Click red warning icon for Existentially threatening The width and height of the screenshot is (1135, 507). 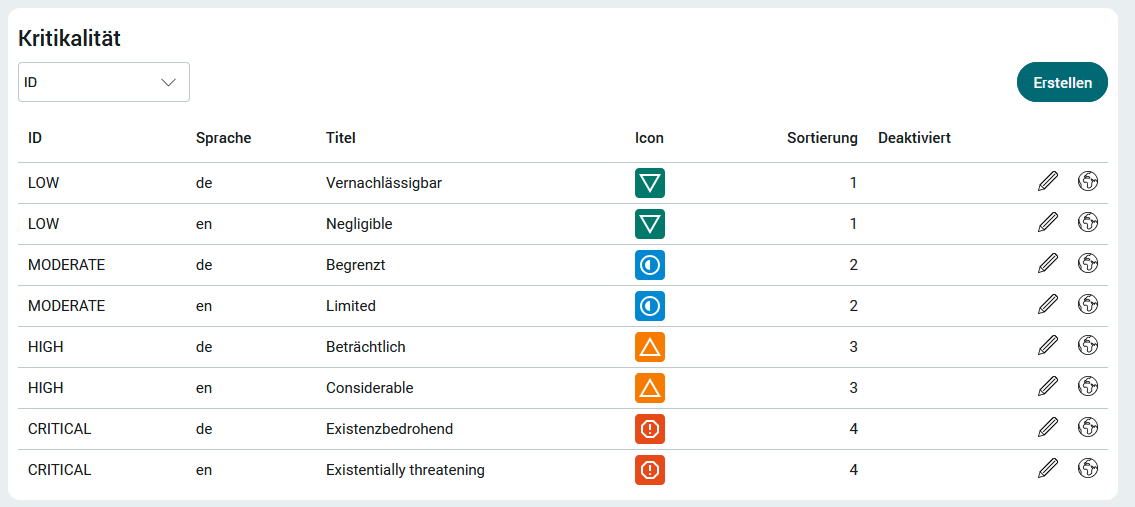point(650,470)
